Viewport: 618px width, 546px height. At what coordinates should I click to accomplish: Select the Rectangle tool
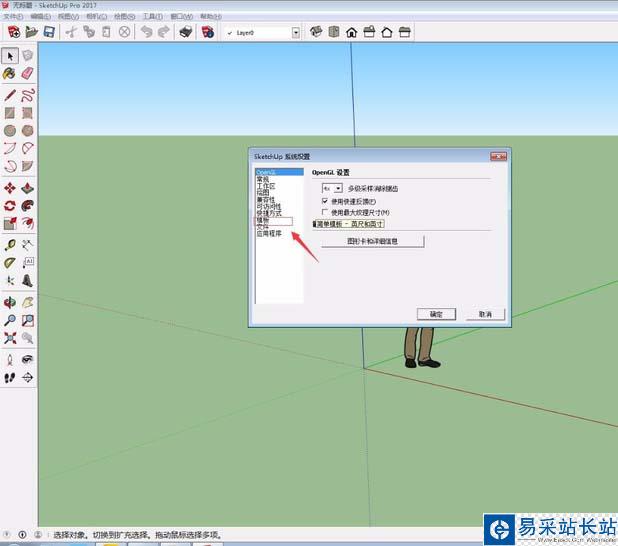pos(10,113)
